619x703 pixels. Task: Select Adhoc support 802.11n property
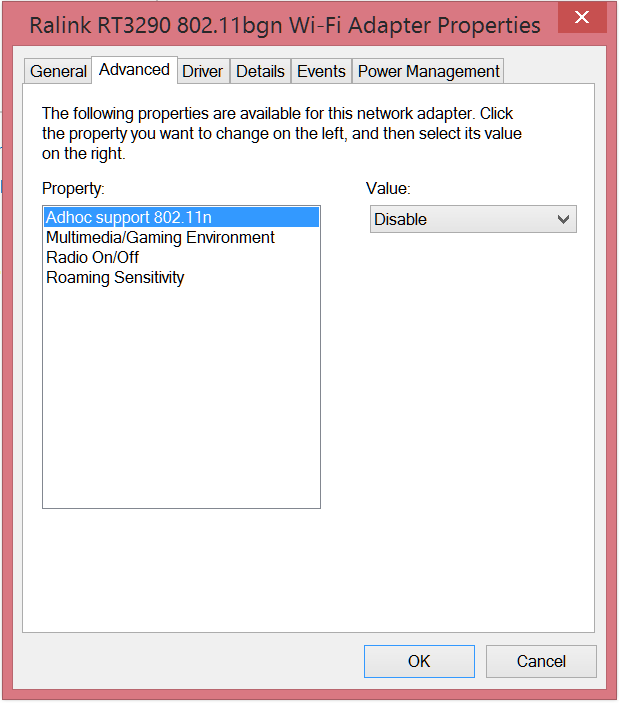(182, 217)
